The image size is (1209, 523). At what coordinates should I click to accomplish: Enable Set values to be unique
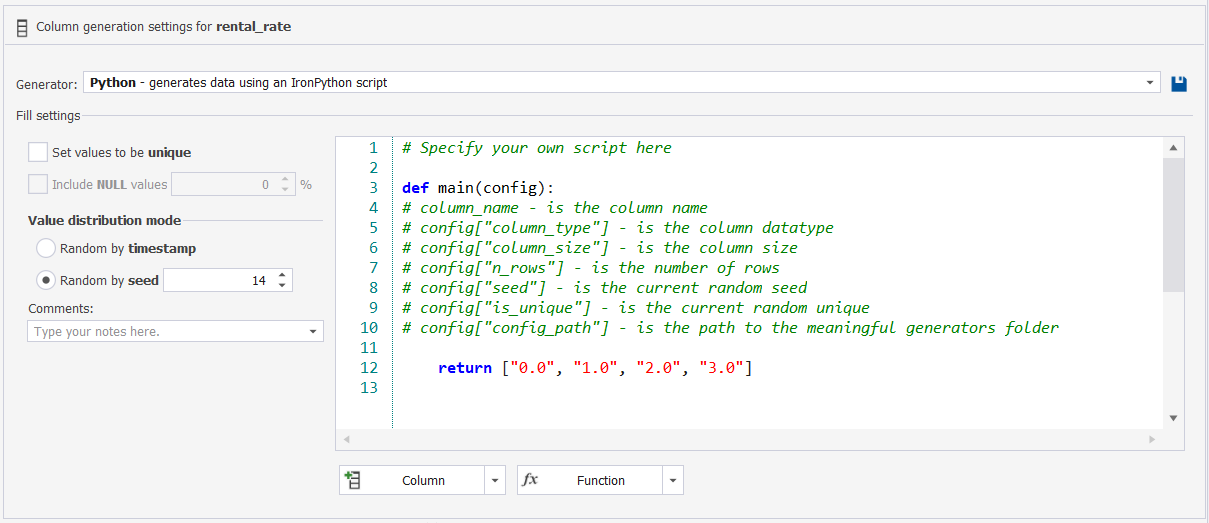pos(38,152)
